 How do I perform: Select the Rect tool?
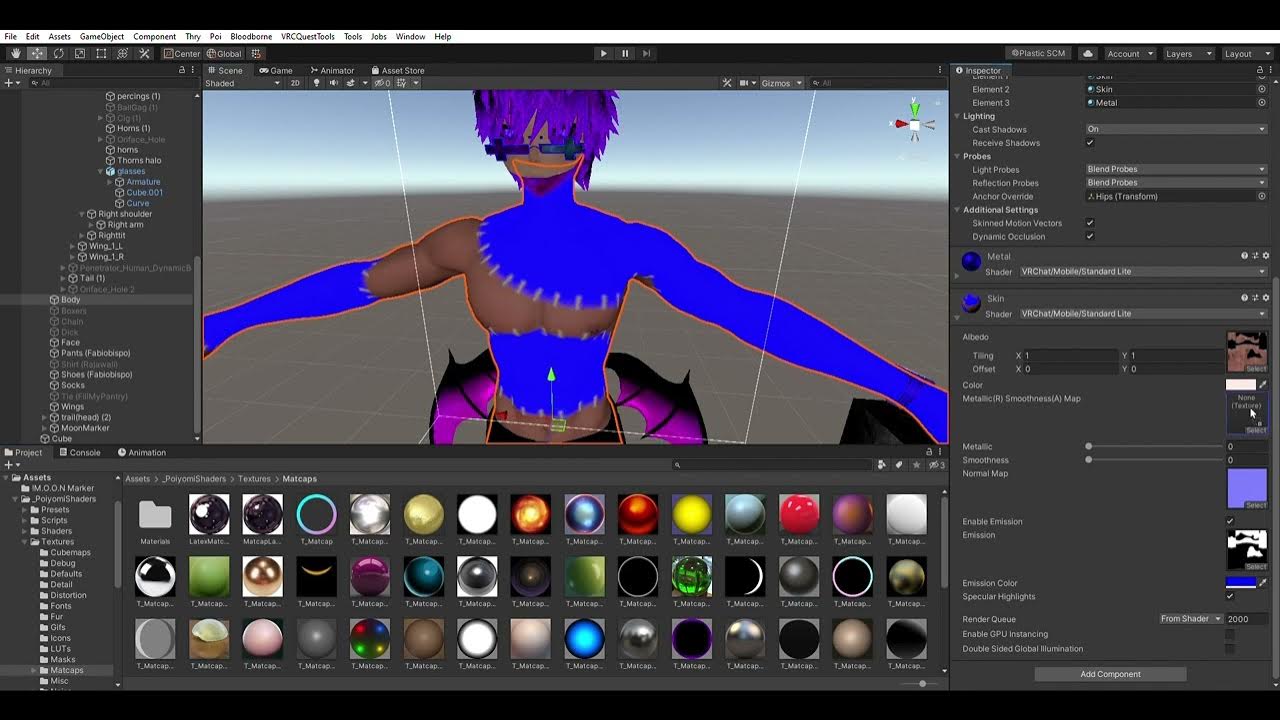(x=101, y=53)
